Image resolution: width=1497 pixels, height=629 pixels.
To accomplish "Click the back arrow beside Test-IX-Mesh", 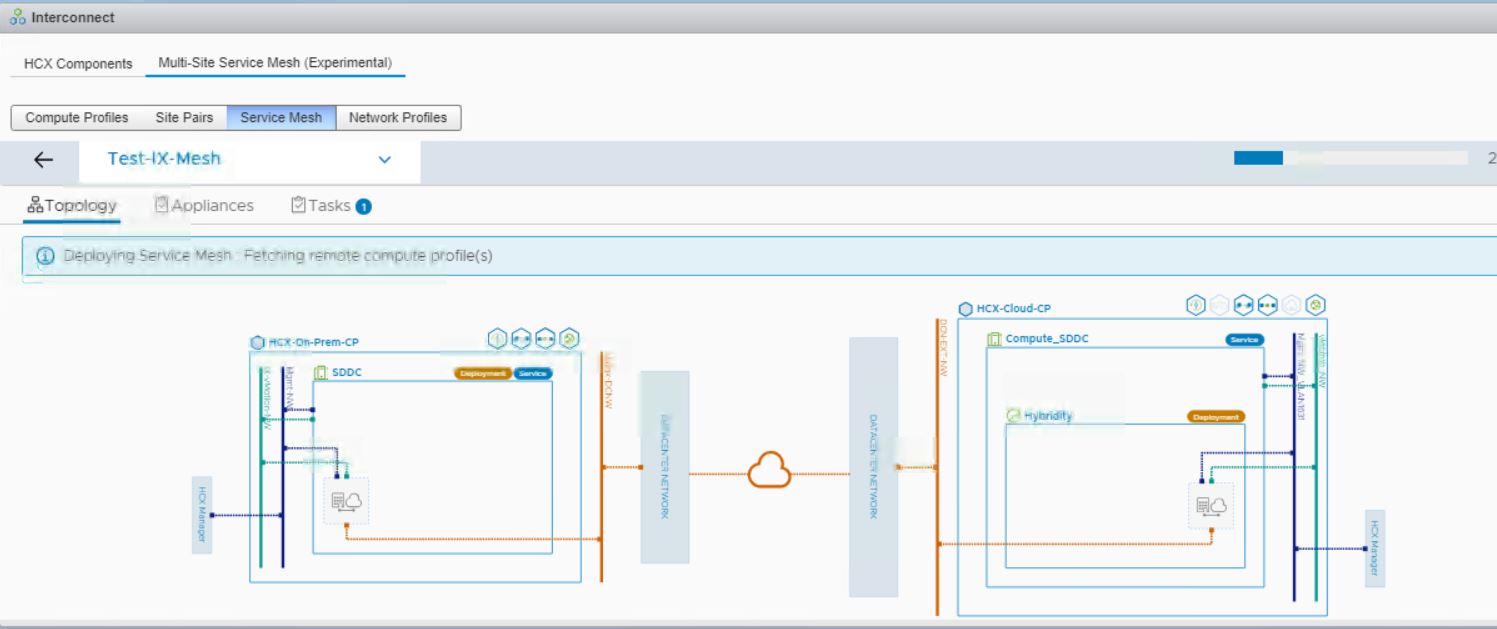I will click(43, 159).
